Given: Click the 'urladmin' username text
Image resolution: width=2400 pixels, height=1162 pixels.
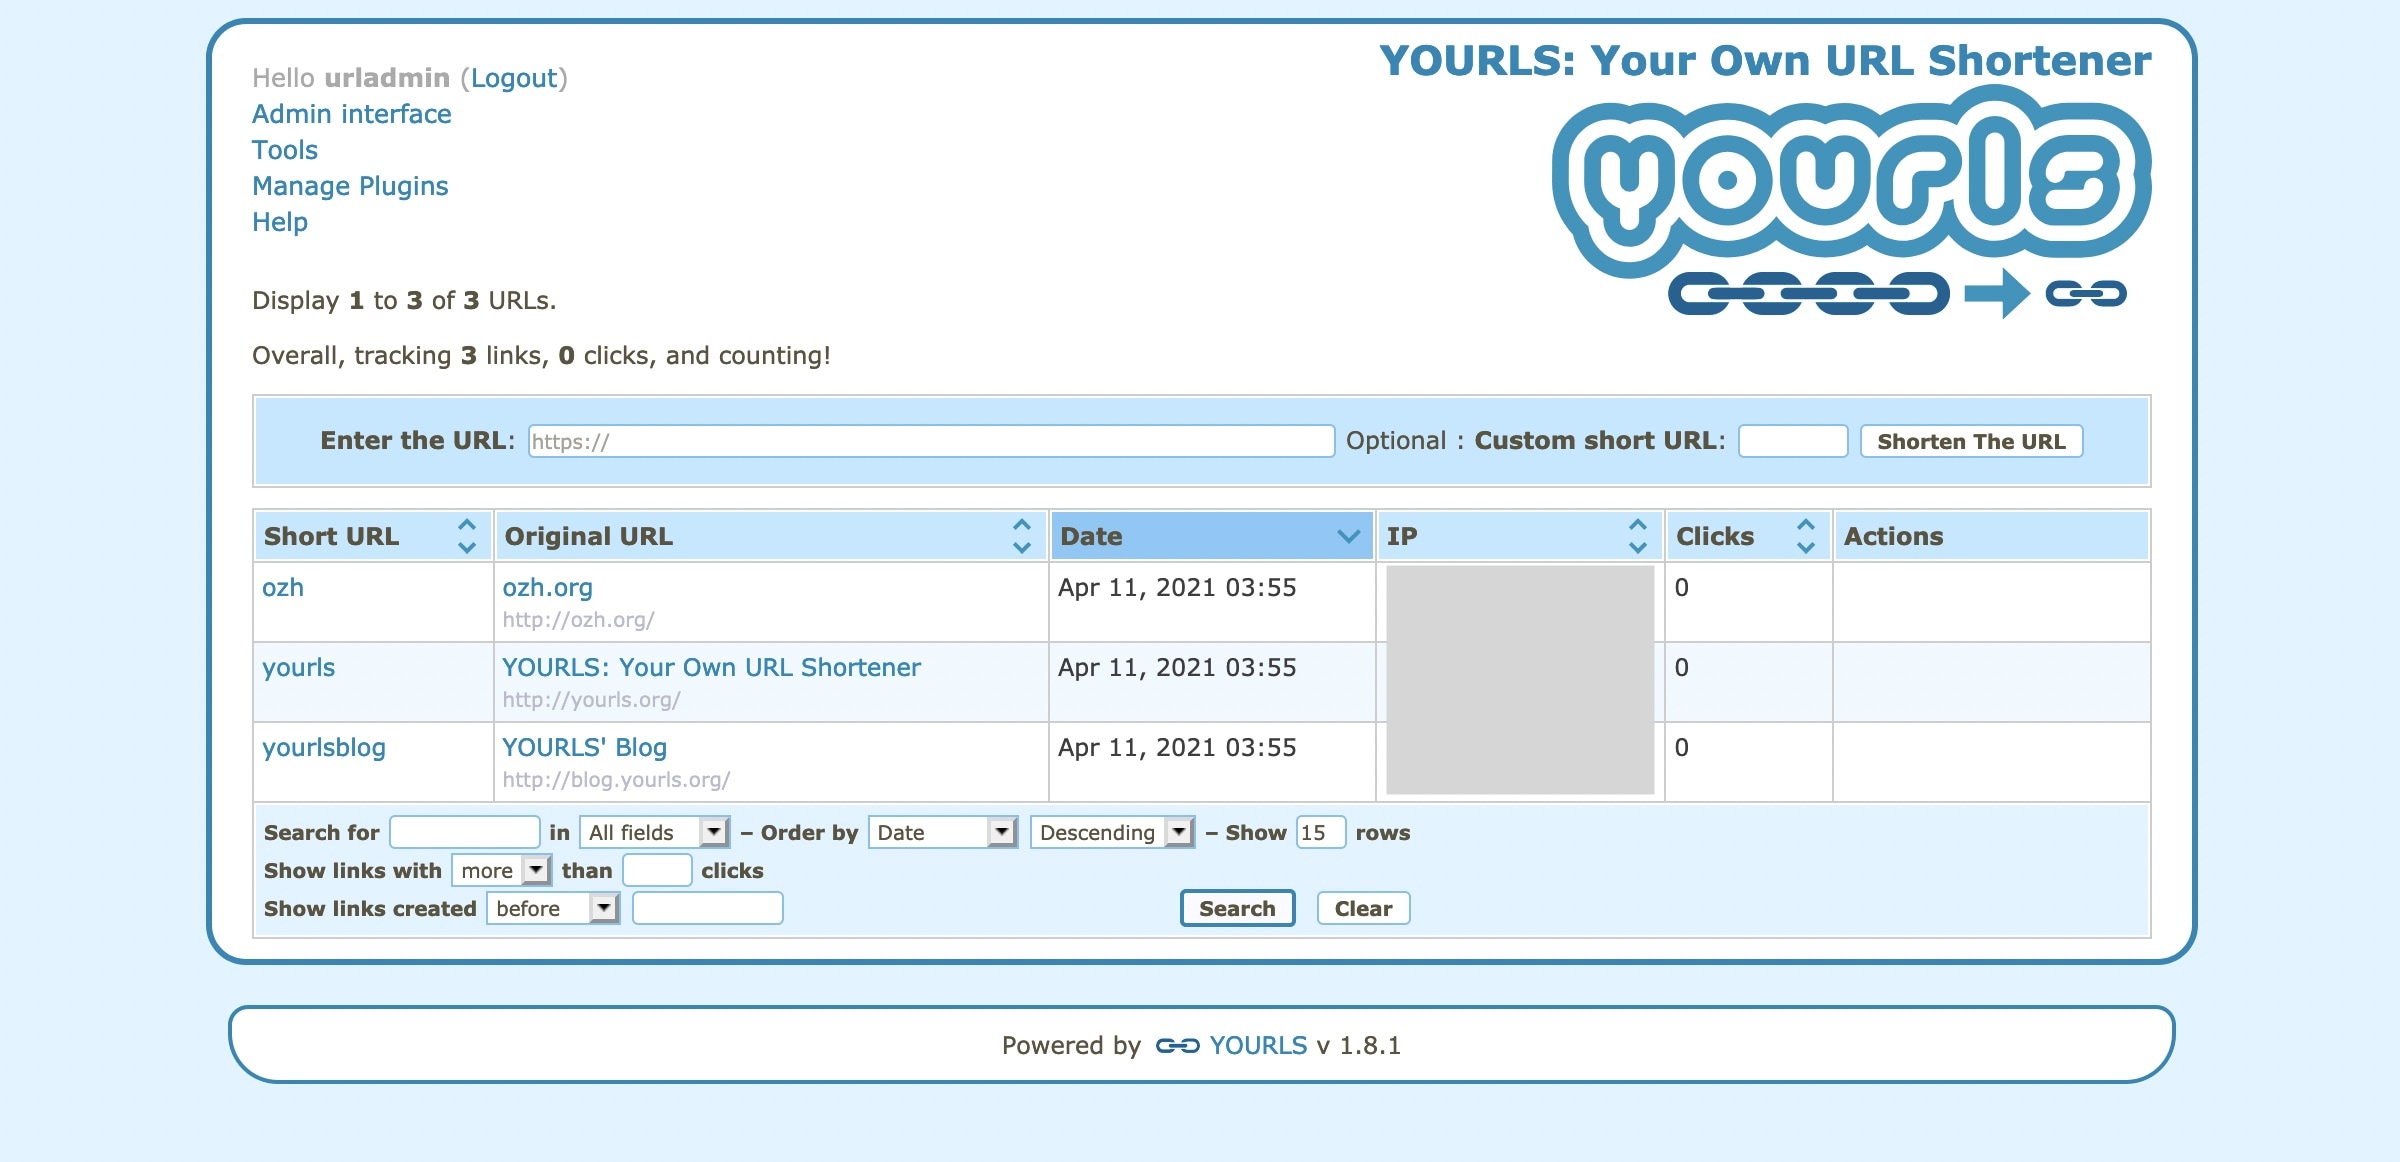Looking at the screenshot, I should [x=387, y=78].
